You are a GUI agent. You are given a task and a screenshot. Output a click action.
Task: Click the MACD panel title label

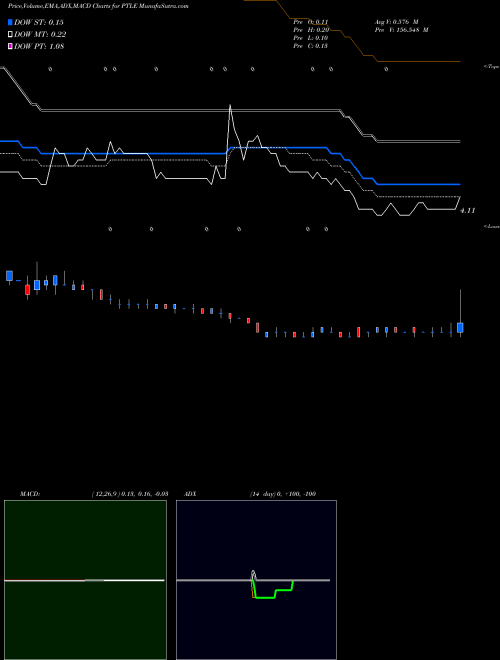[x=30, y=494]
